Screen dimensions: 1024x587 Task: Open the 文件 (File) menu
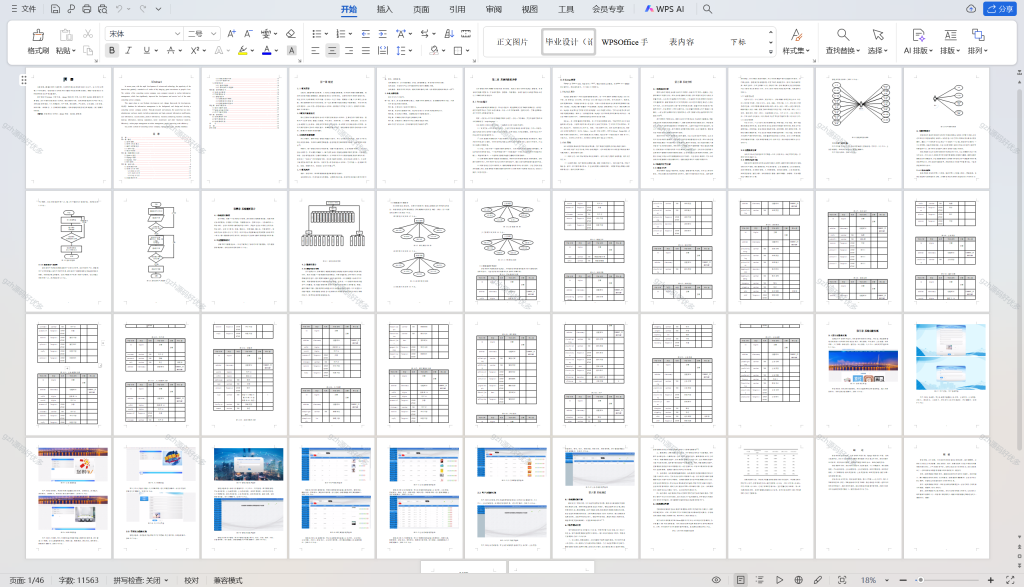pyautogui.click(x=24, y=9)
